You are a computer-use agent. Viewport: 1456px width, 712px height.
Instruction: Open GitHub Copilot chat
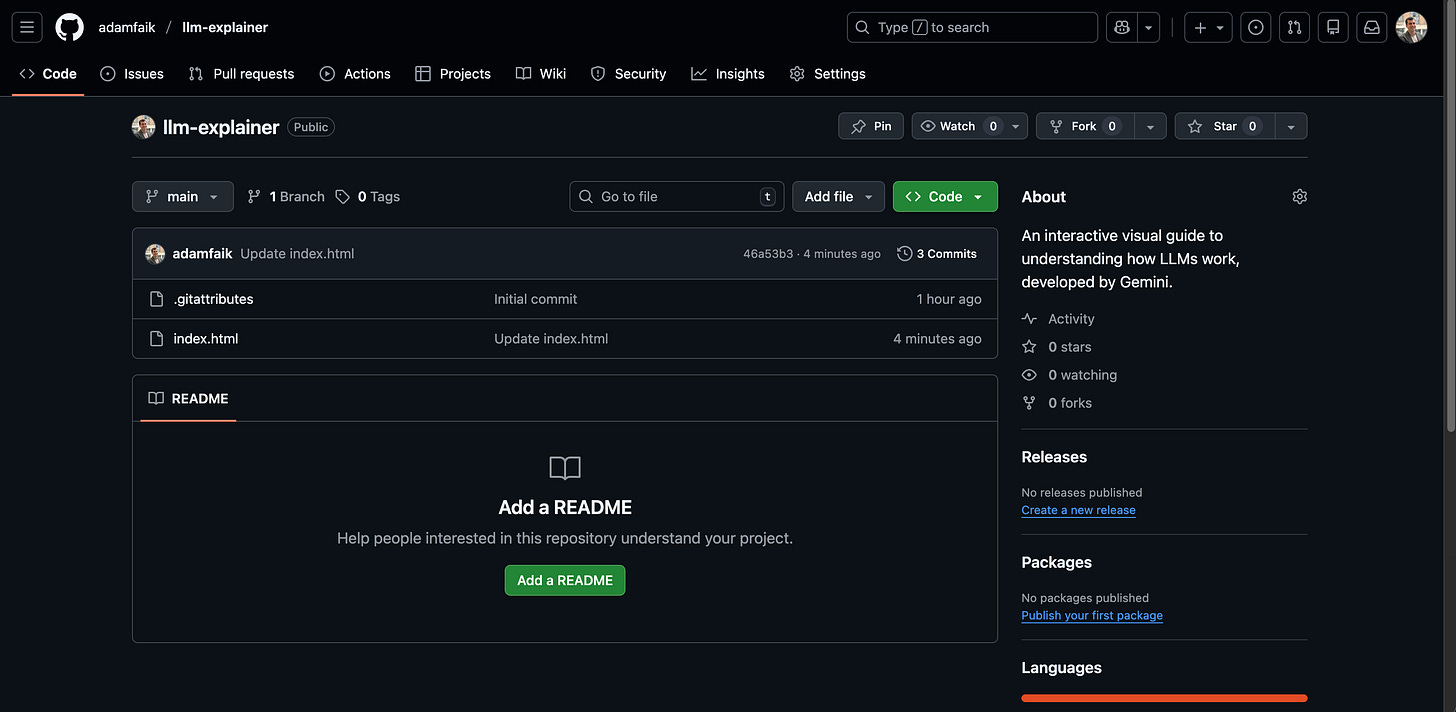(x=1121, y=27)
